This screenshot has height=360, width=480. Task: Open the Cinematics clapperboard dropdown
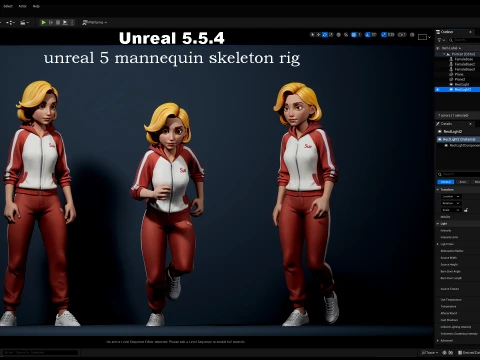[24, 22]
